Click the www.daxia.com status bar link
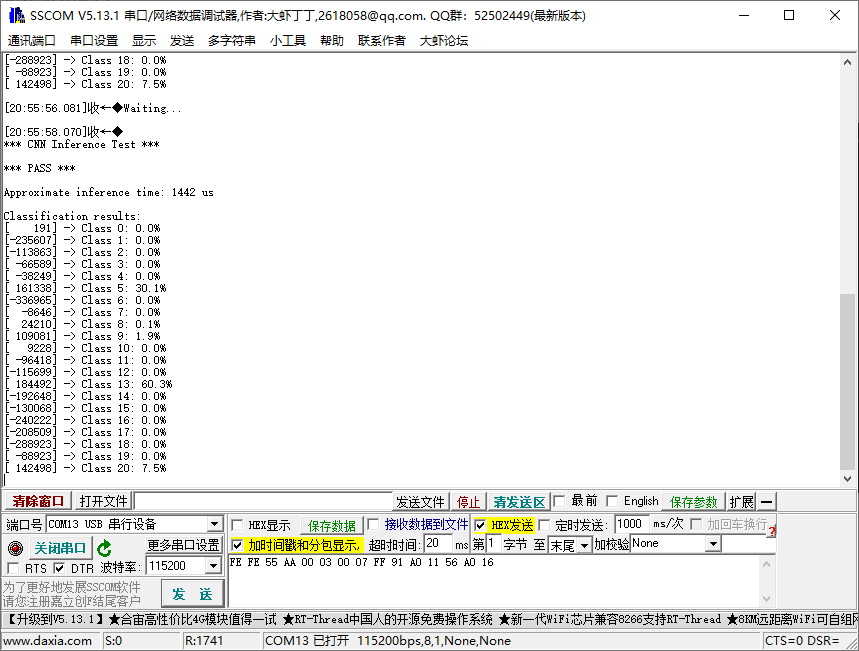 tap(48, 641)
